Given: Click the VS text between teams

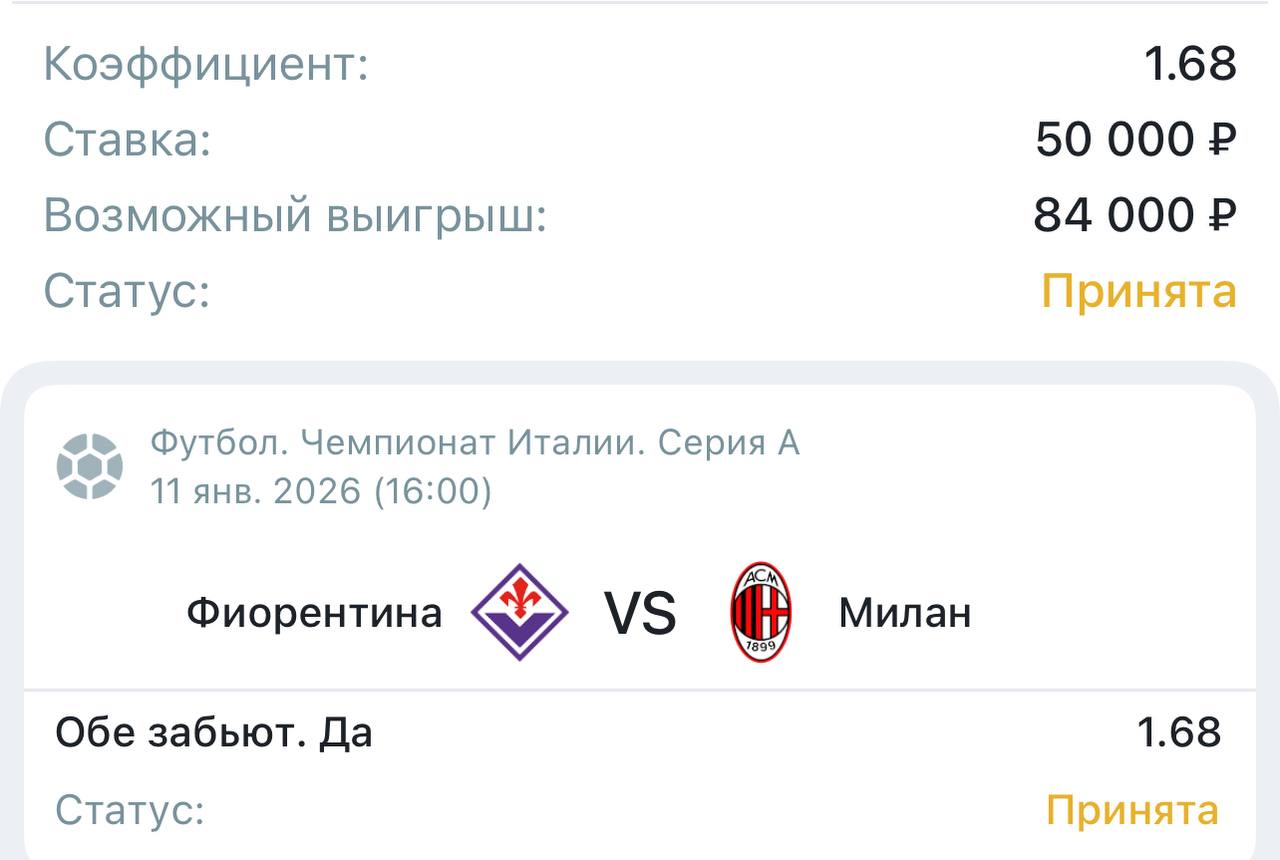Looking at the screenshot, I should coord(640,613).
